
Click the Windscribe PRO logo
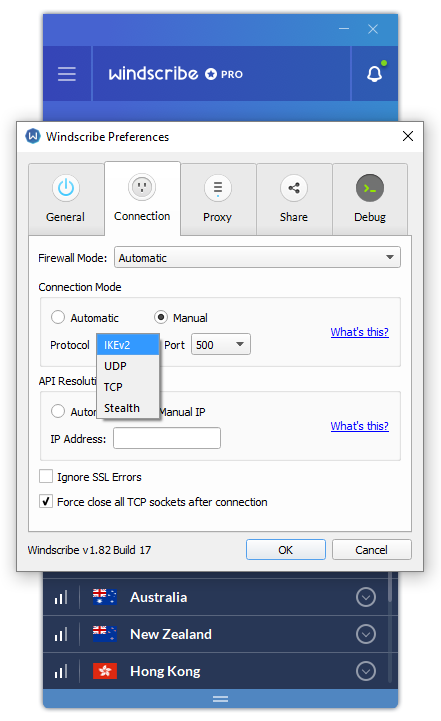[x=176, y=74]
